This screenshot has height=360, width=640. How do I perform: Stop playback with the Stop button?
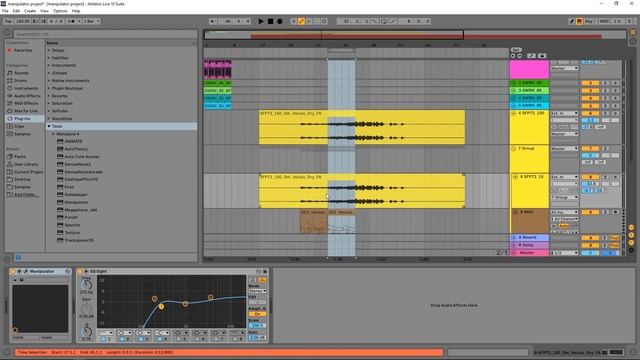tap(270, 21)
